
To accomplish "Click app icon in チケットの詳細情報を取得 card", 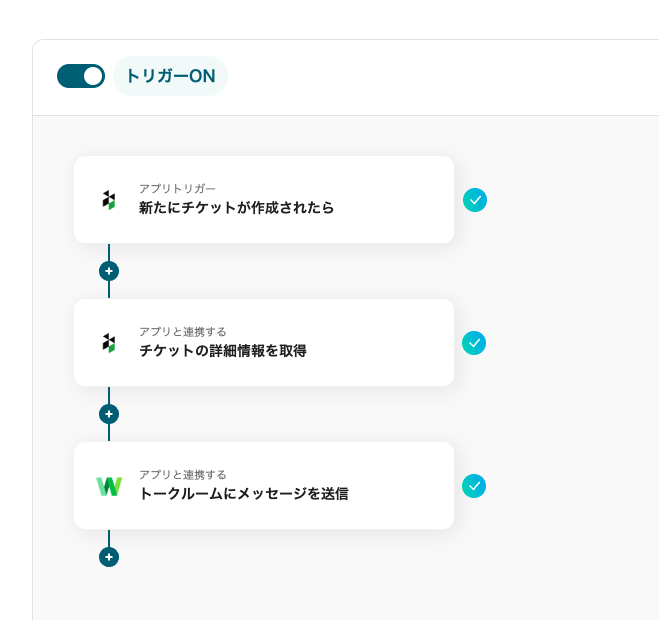I will point(109,343).
